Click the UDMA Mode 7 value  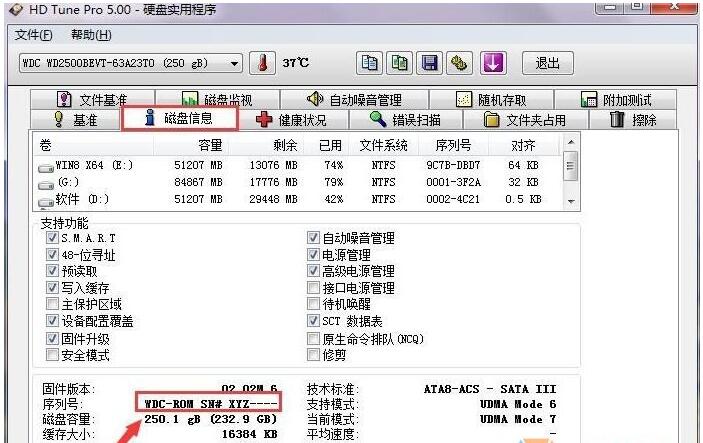click(x=518, y=419)
